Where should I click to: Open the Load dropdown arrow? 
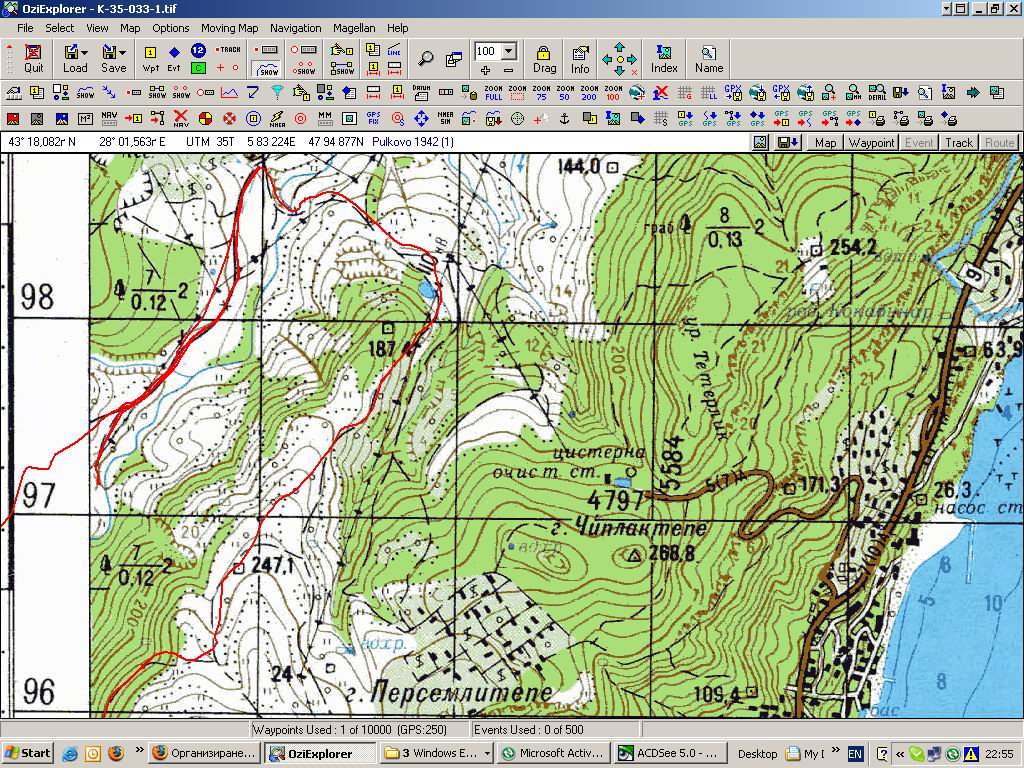point(84,51)
